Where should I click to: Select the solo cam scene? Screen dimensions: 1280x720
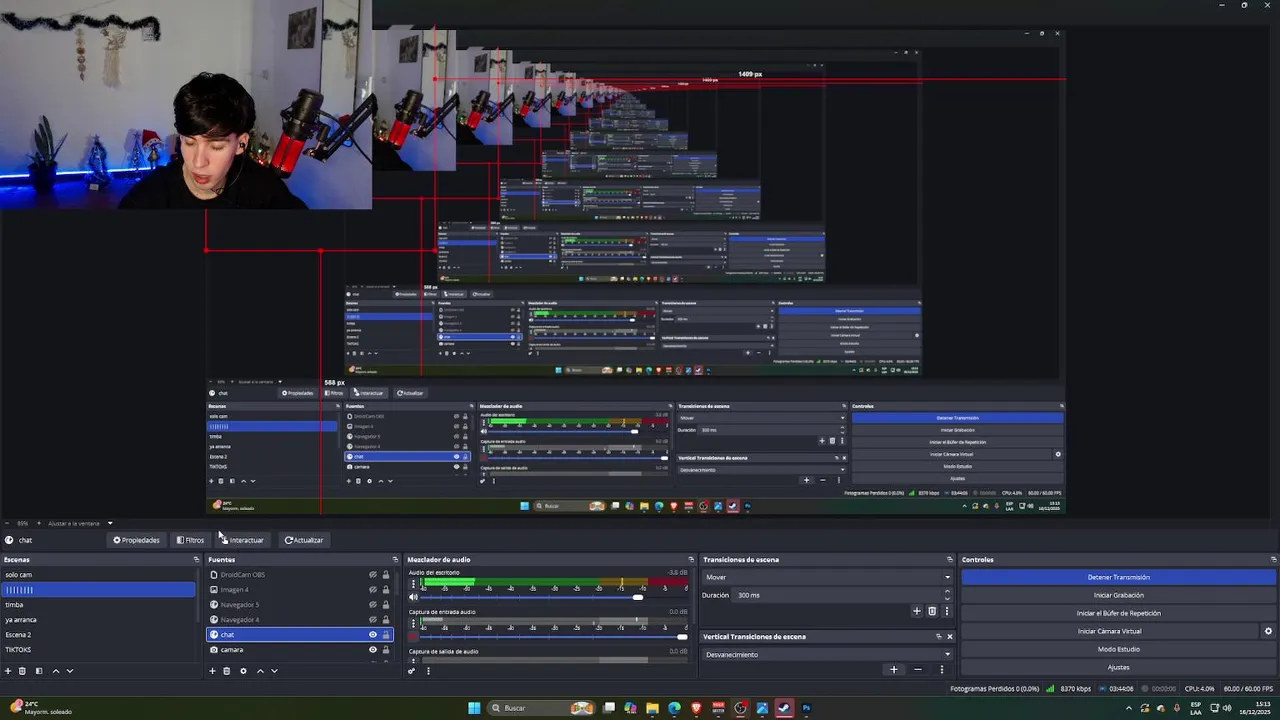coord(98,575)
